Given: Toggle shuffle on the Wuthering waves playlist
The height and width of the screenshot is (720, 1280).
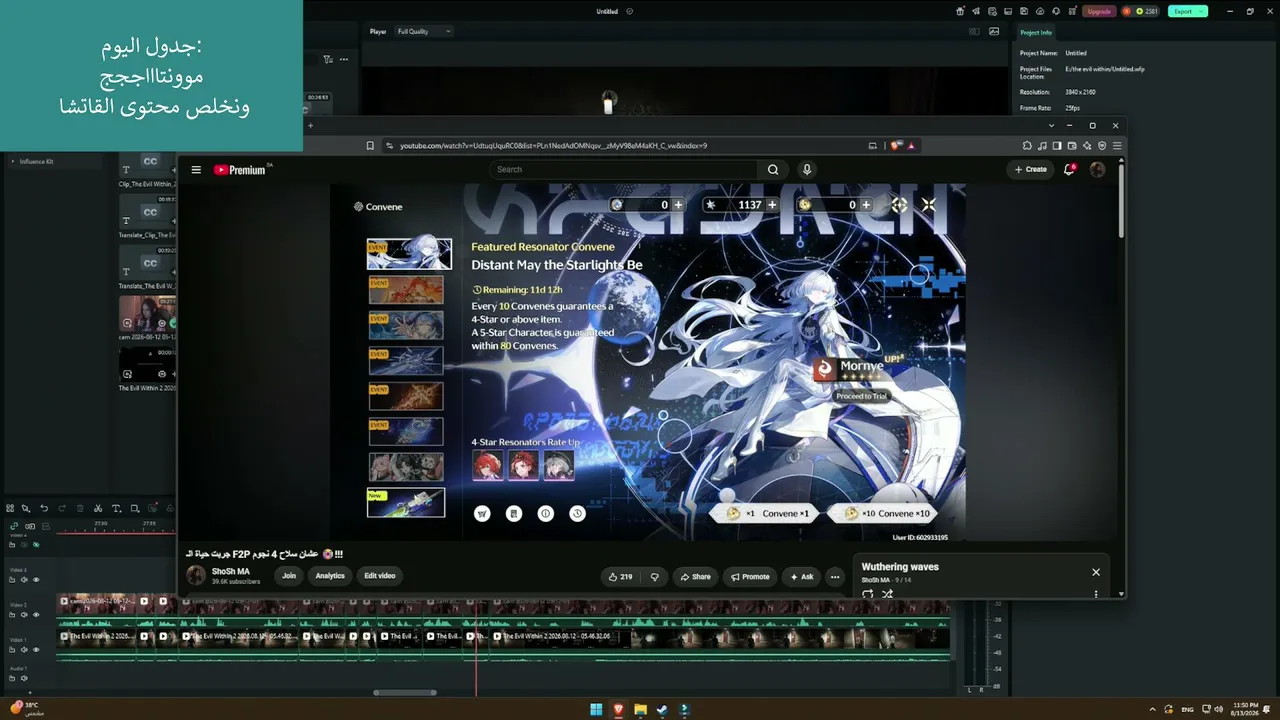Looking at the screenshot, I should tap(887, 594).
